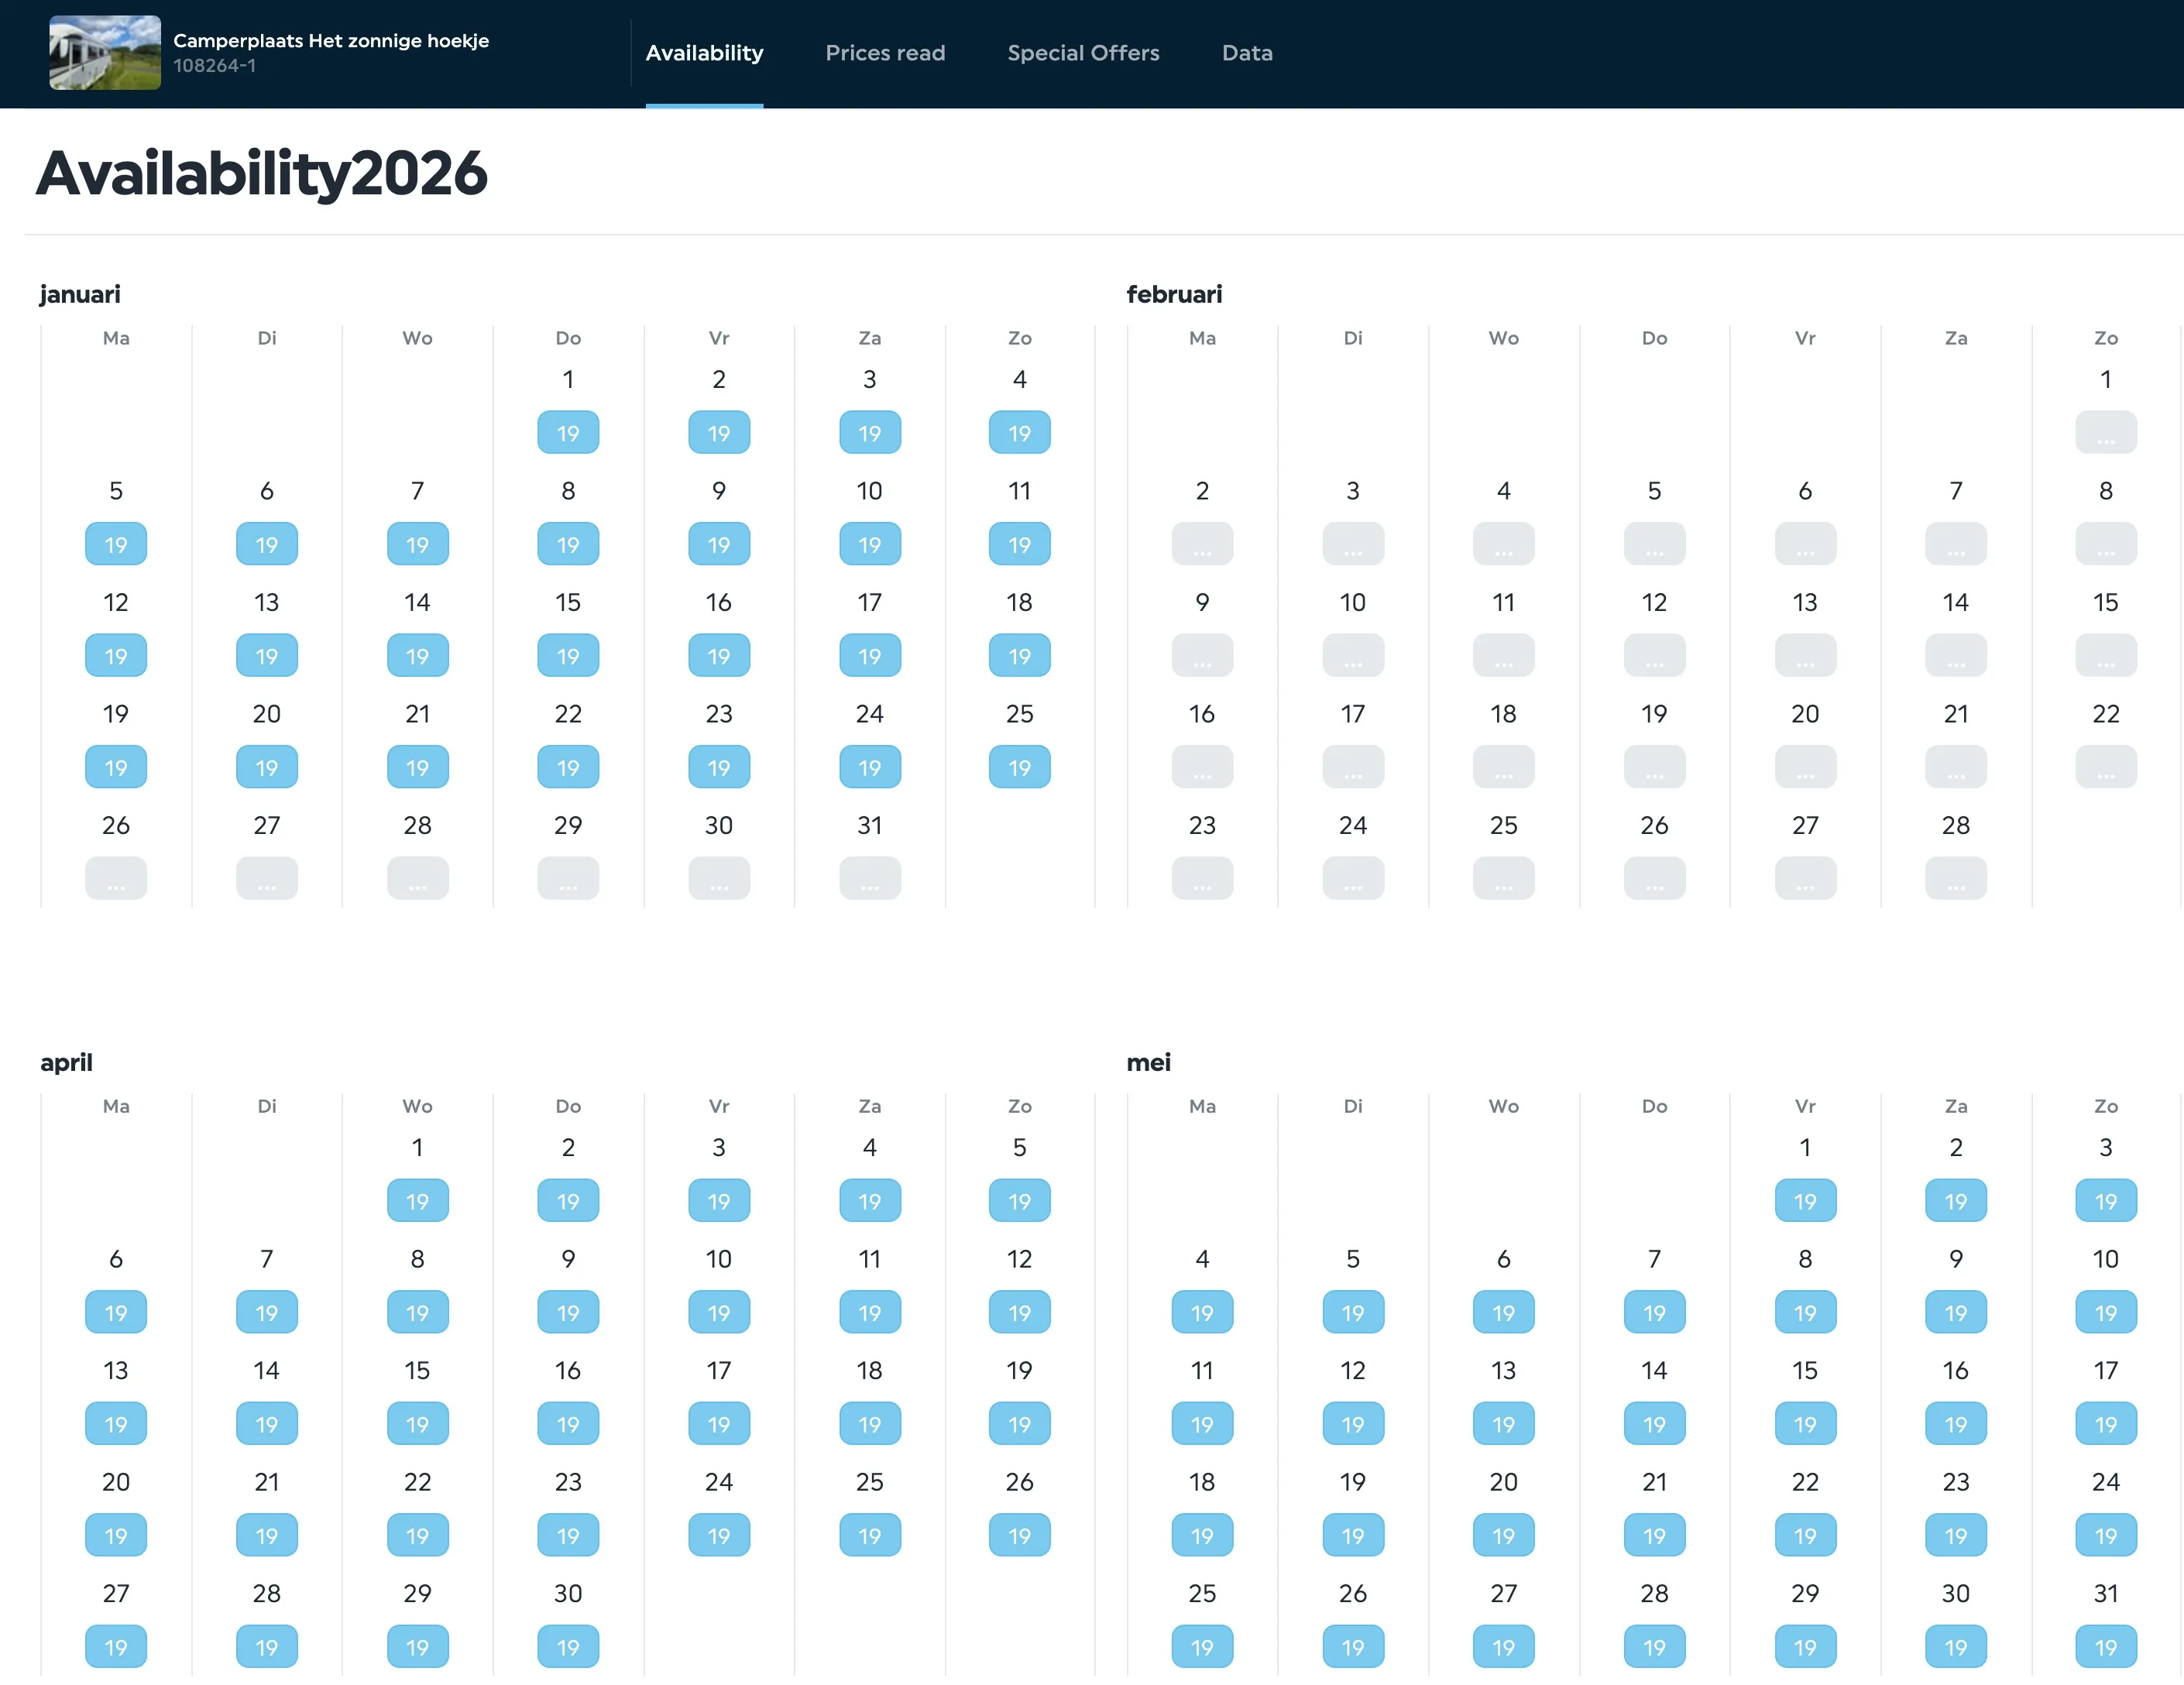
Task: Select blue badge for april 30
Action: (567, 1647)
